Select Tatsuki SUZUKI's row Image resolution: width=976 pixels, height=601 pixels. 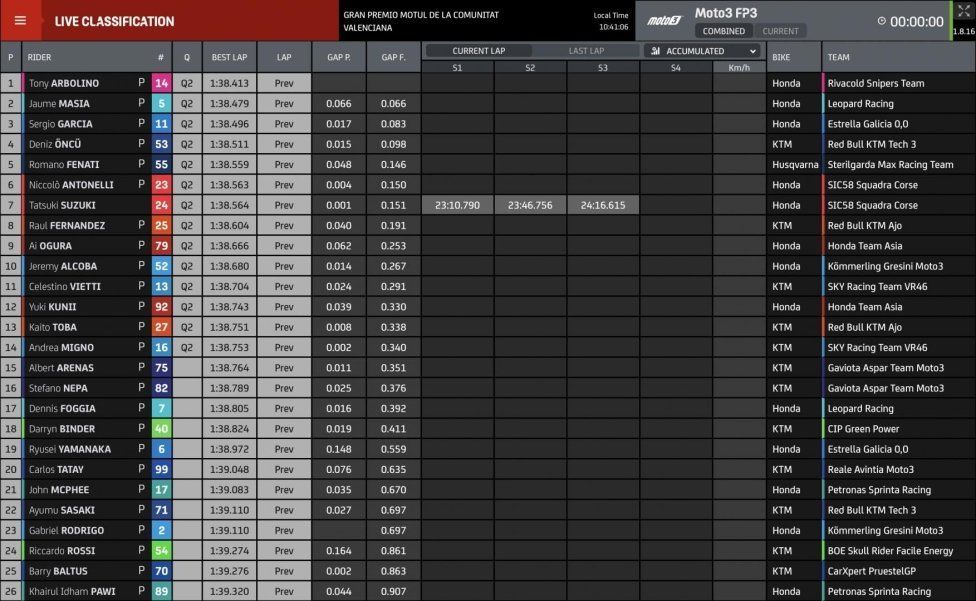tap(488, 205)
